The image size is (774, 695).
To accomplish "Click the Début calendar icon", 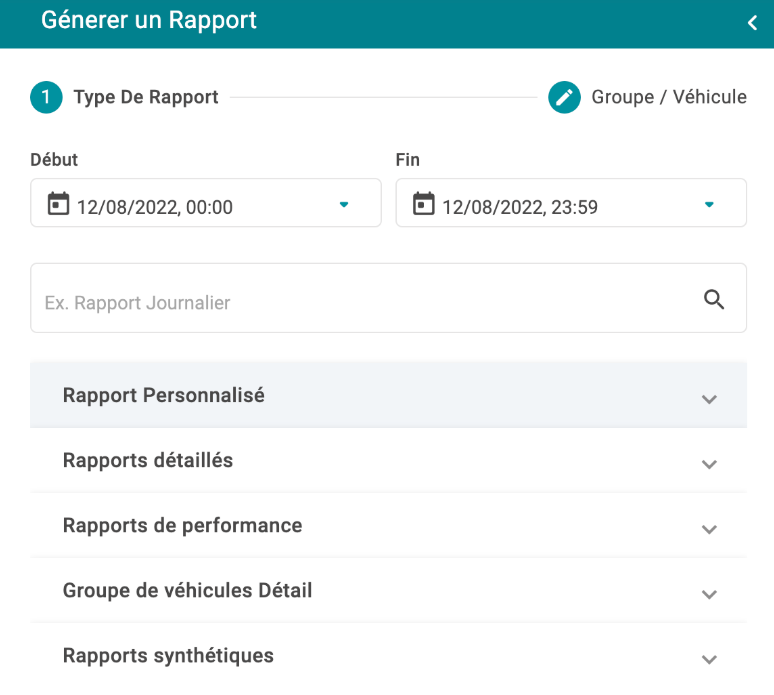I will [x=58, y=203].
